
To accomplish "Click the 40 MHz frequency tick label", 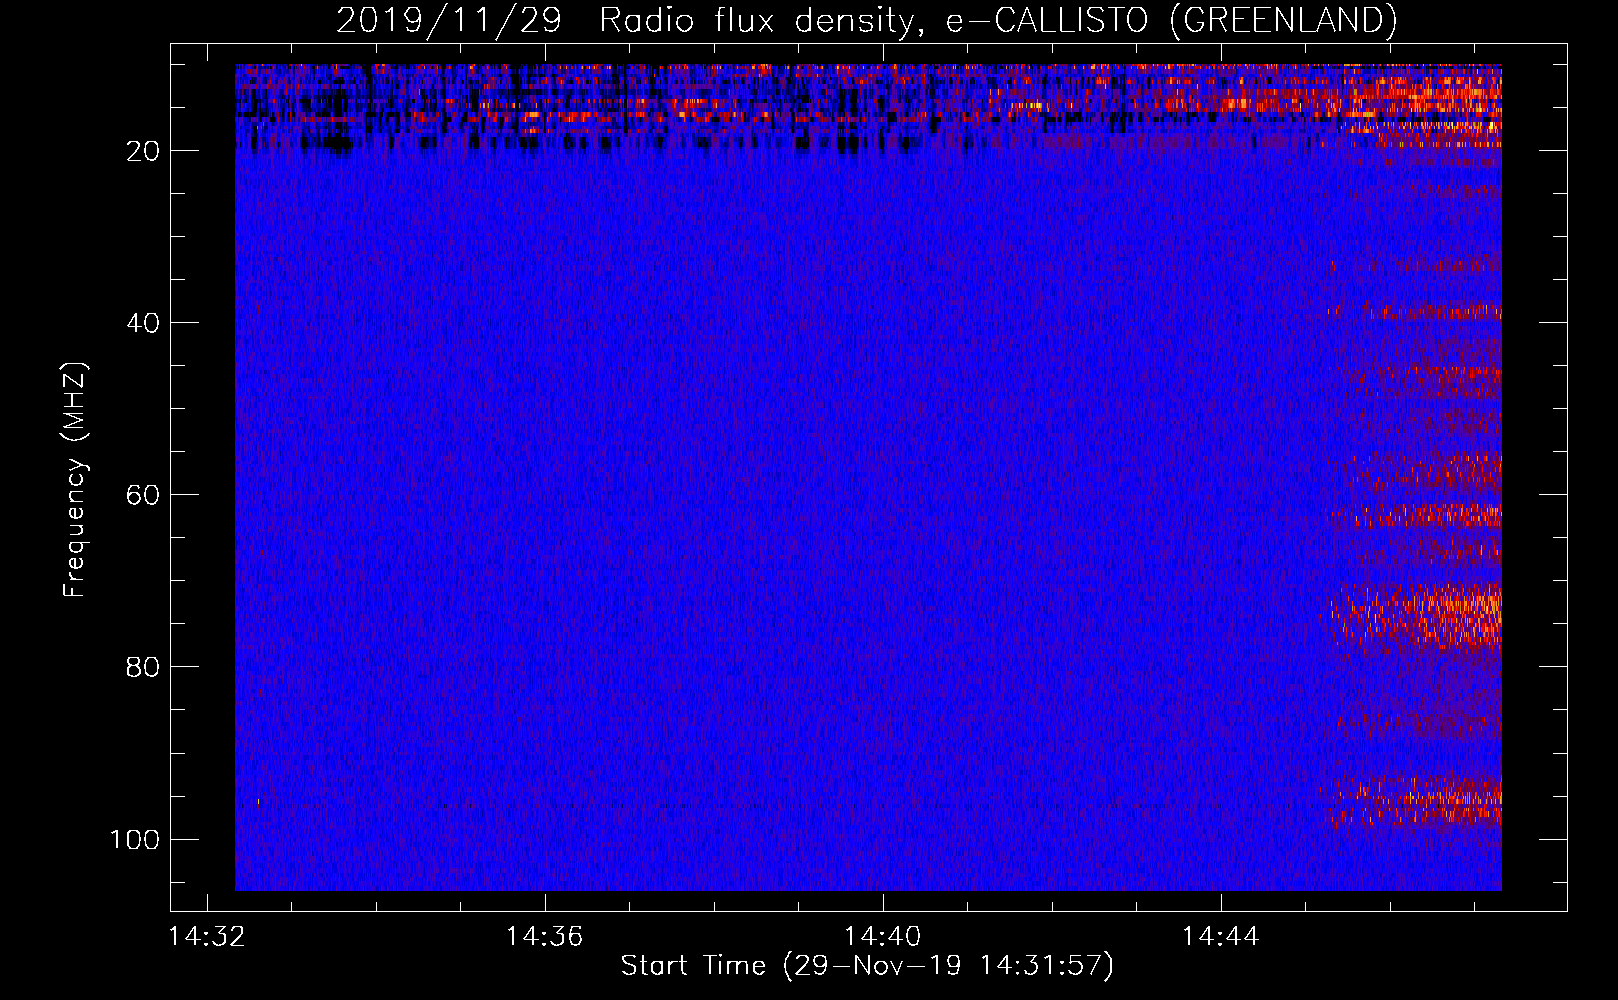I will tap(142, 323).
